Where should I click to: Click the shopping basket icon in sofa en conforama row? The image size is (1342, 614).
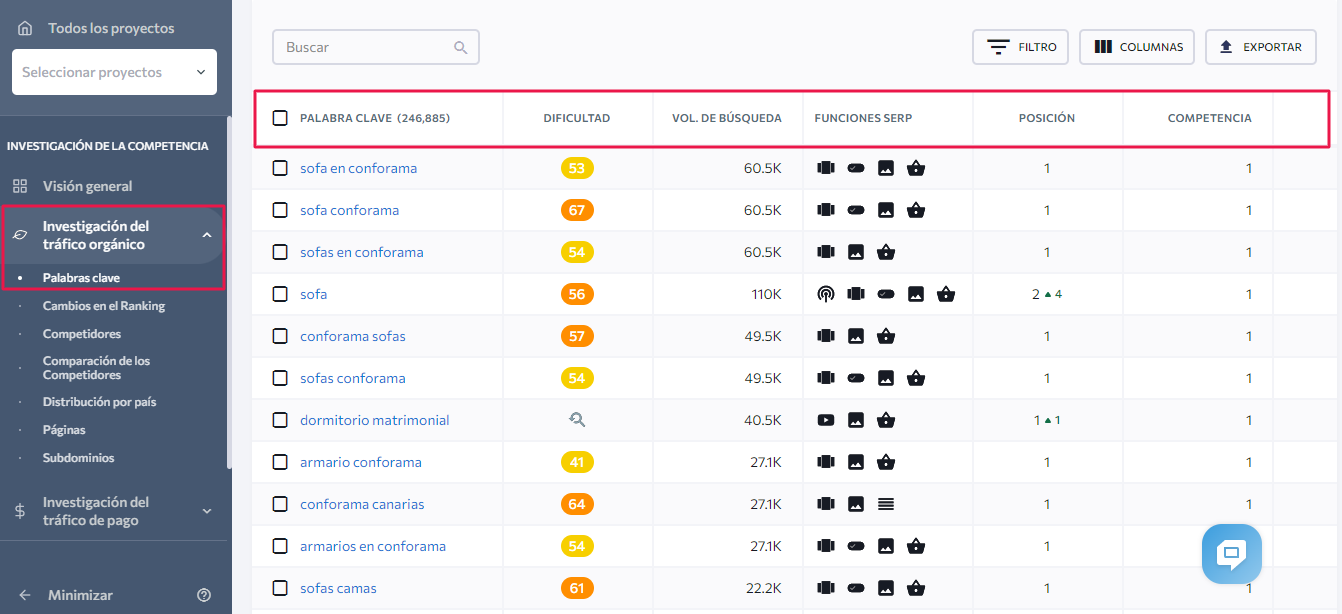tap(915, 168)
